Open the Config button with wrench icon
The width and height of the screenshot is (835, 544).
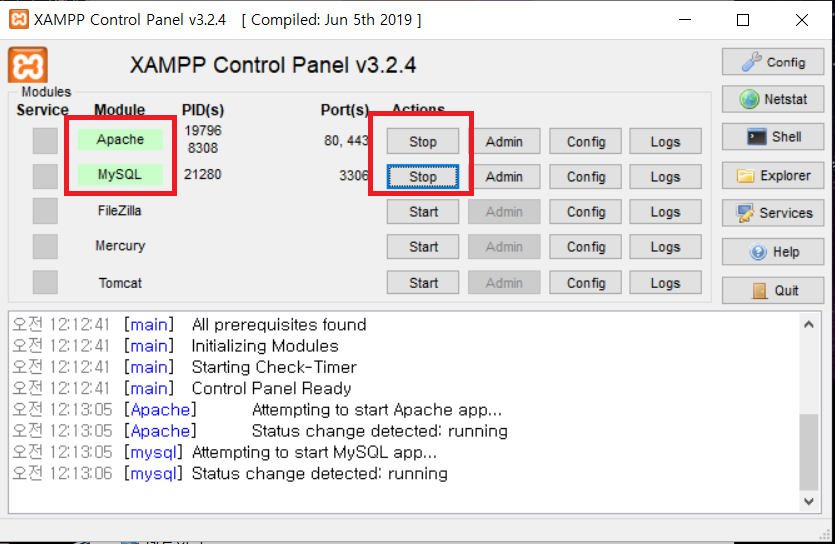click(773, 62)
